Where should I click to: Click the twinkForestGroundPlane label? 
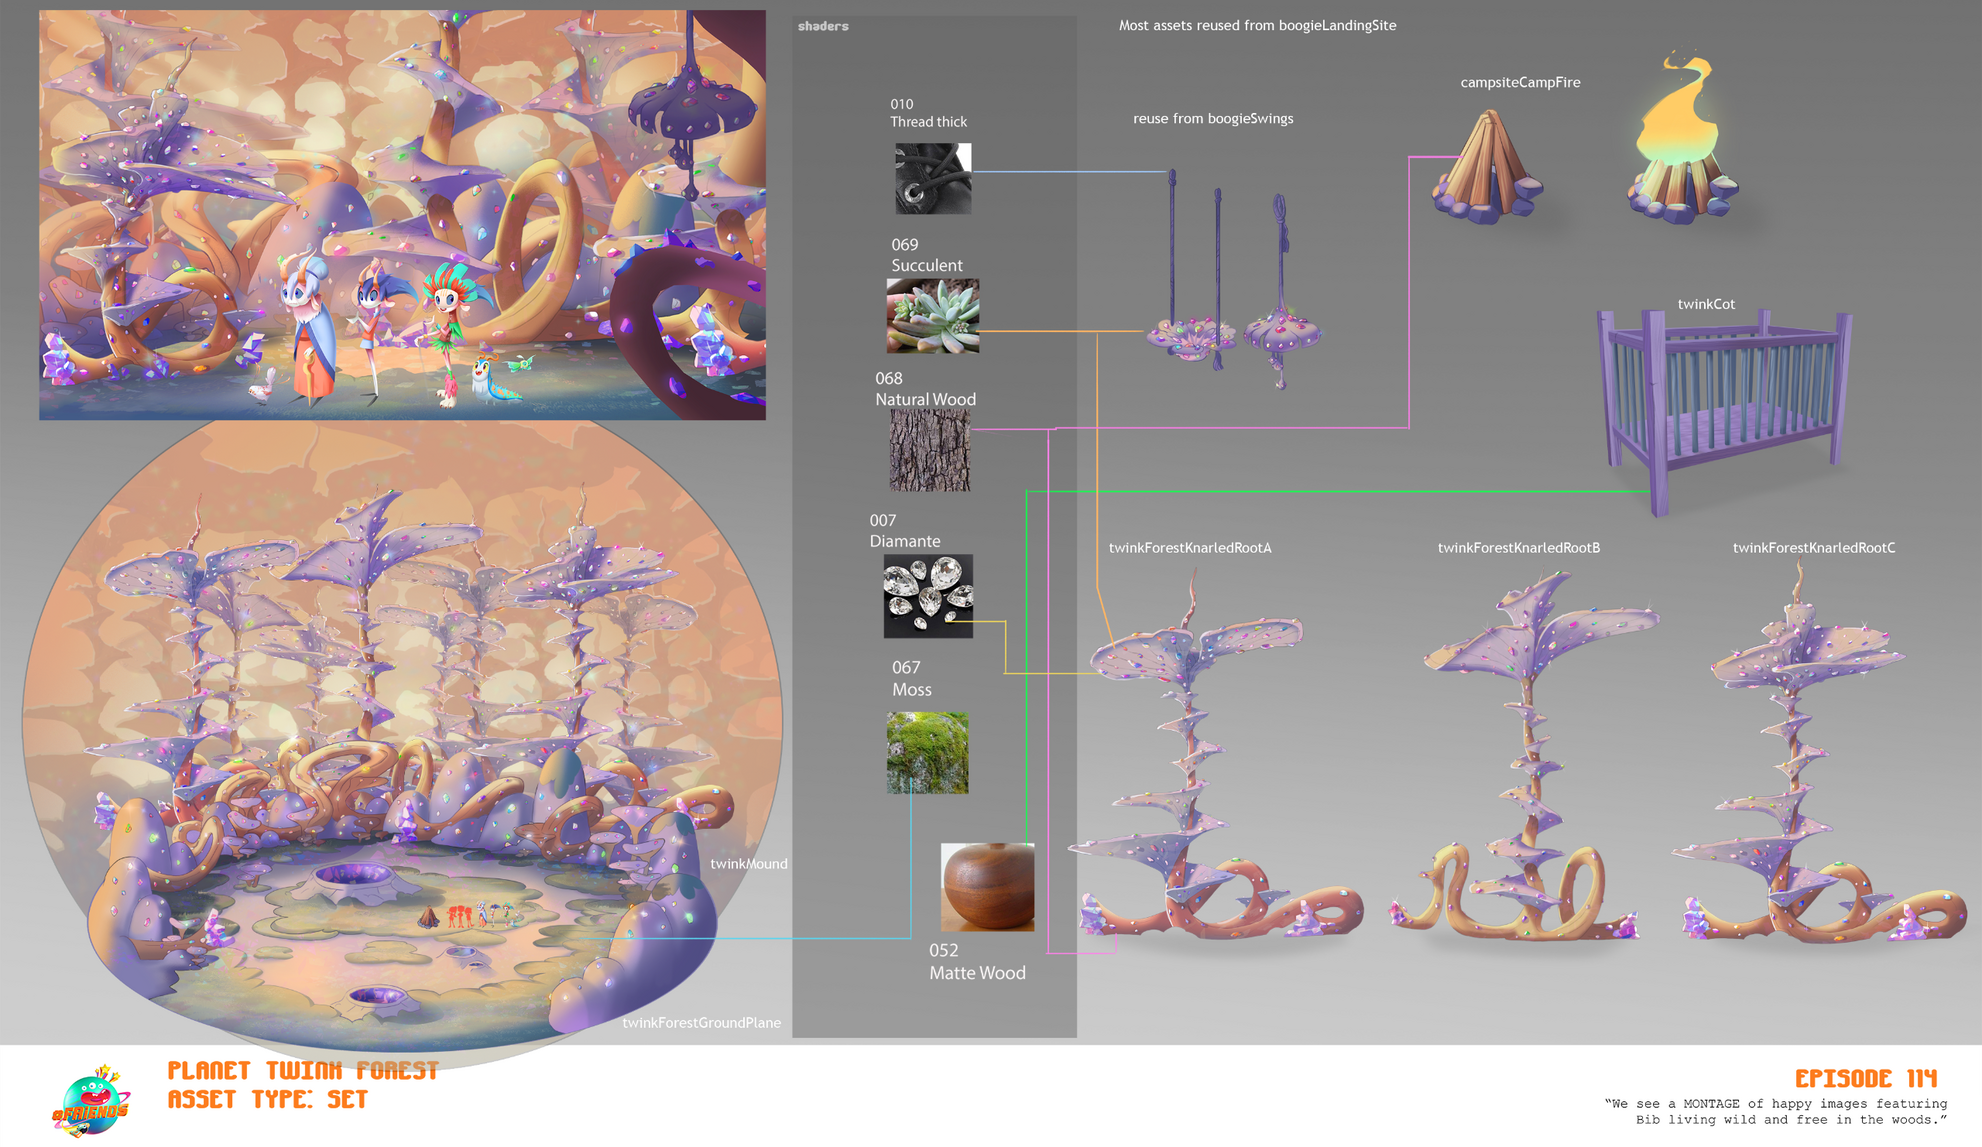[x=701, y=1022]
